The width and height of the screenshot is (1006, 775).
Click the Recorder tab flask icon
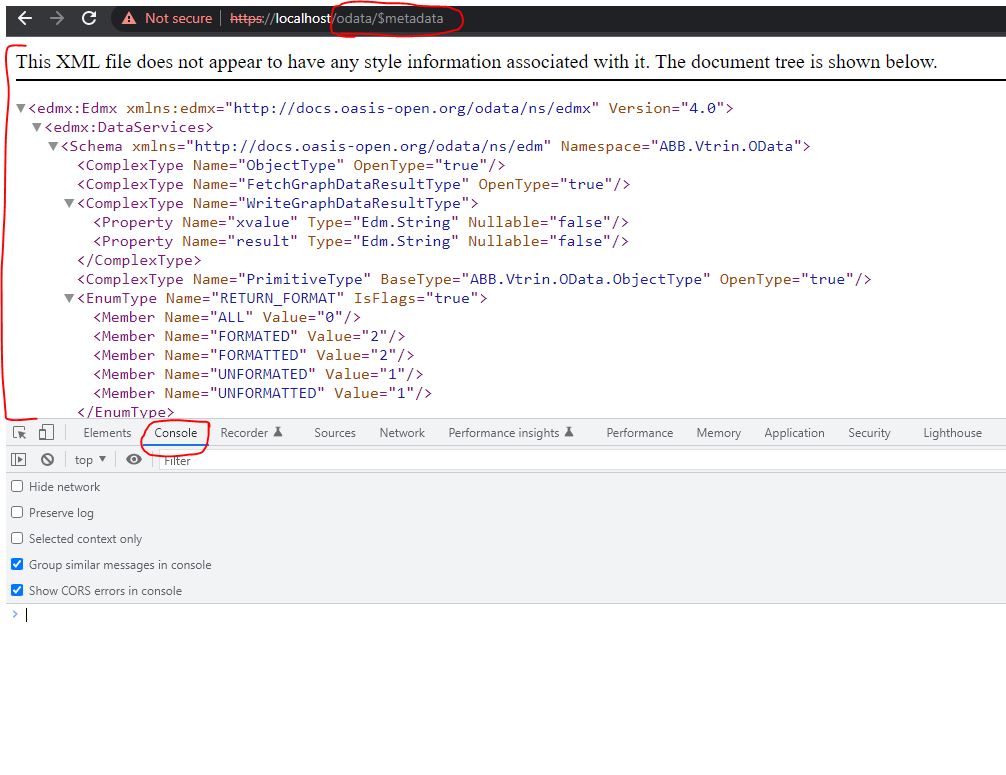click(278, 432)
